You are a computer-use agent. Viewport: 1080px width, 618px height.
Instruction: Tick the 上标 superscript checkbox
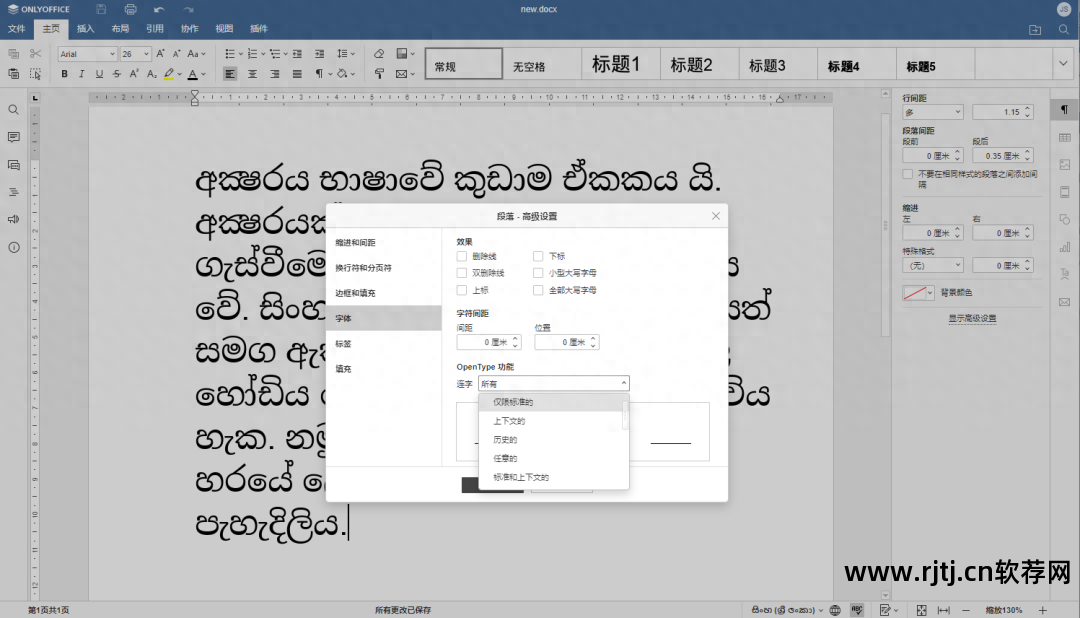pyautogui.click(x=462, y=290)
